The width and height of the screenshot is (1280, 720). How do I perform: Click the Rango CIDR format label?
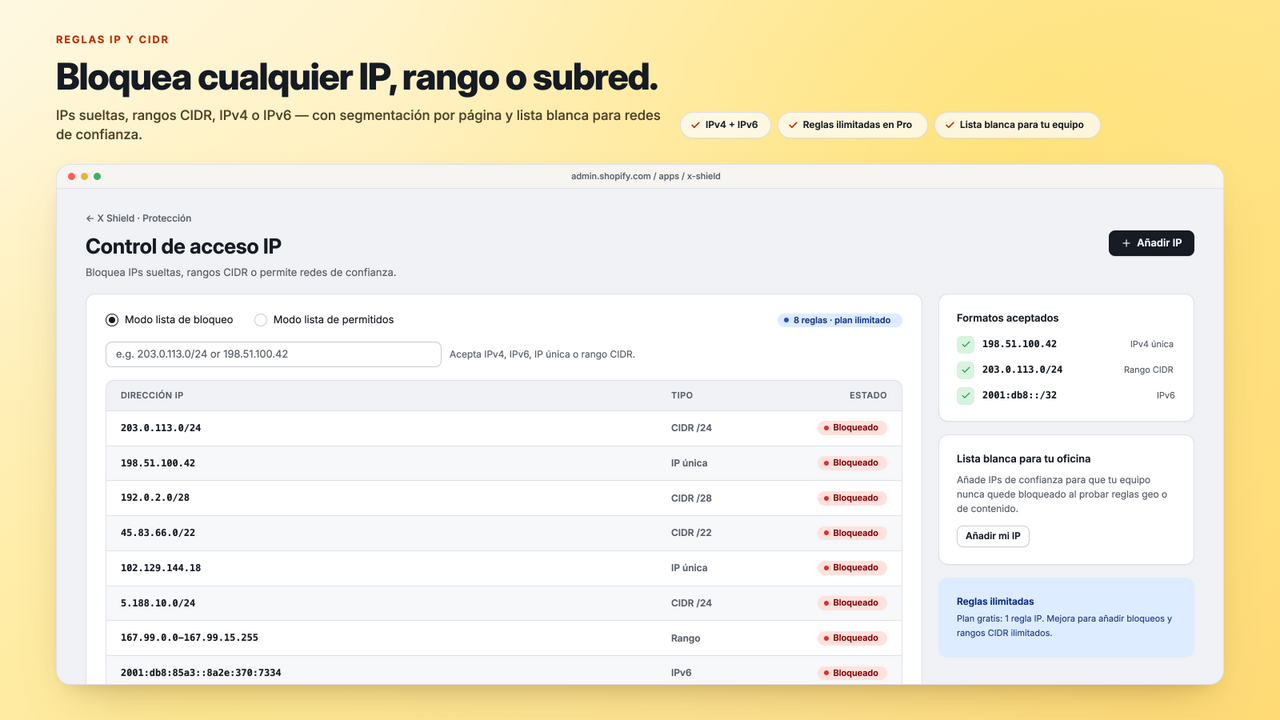point(1149,370)
